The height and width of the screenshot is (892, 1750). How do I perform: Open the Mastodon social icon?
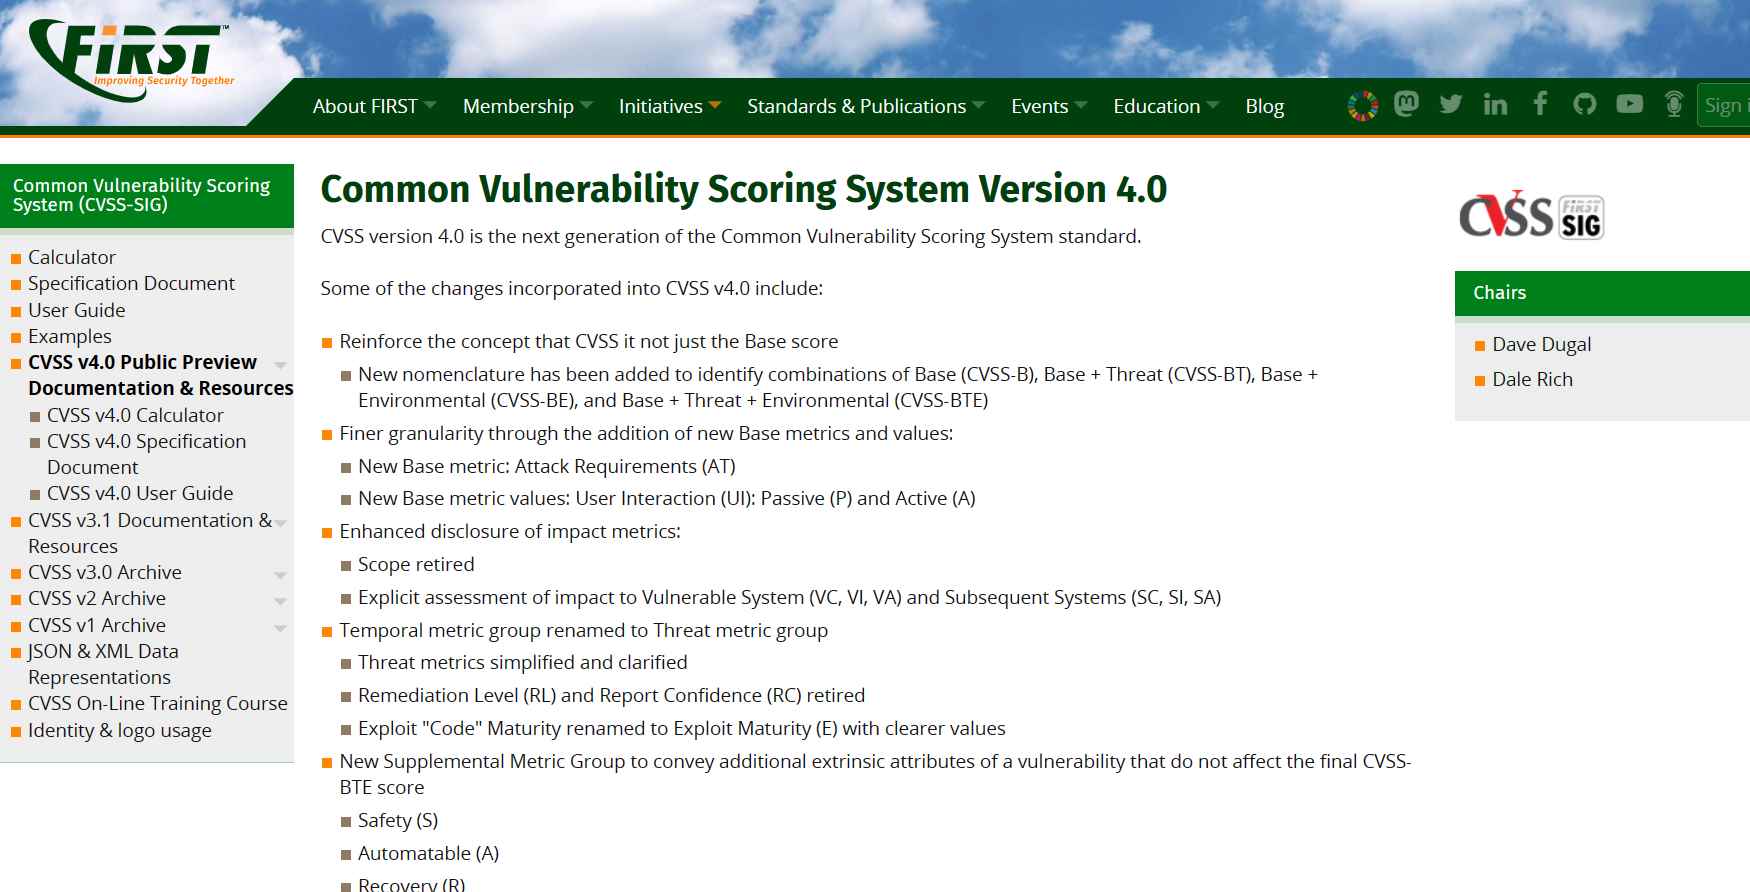[x=1406, y=104]
